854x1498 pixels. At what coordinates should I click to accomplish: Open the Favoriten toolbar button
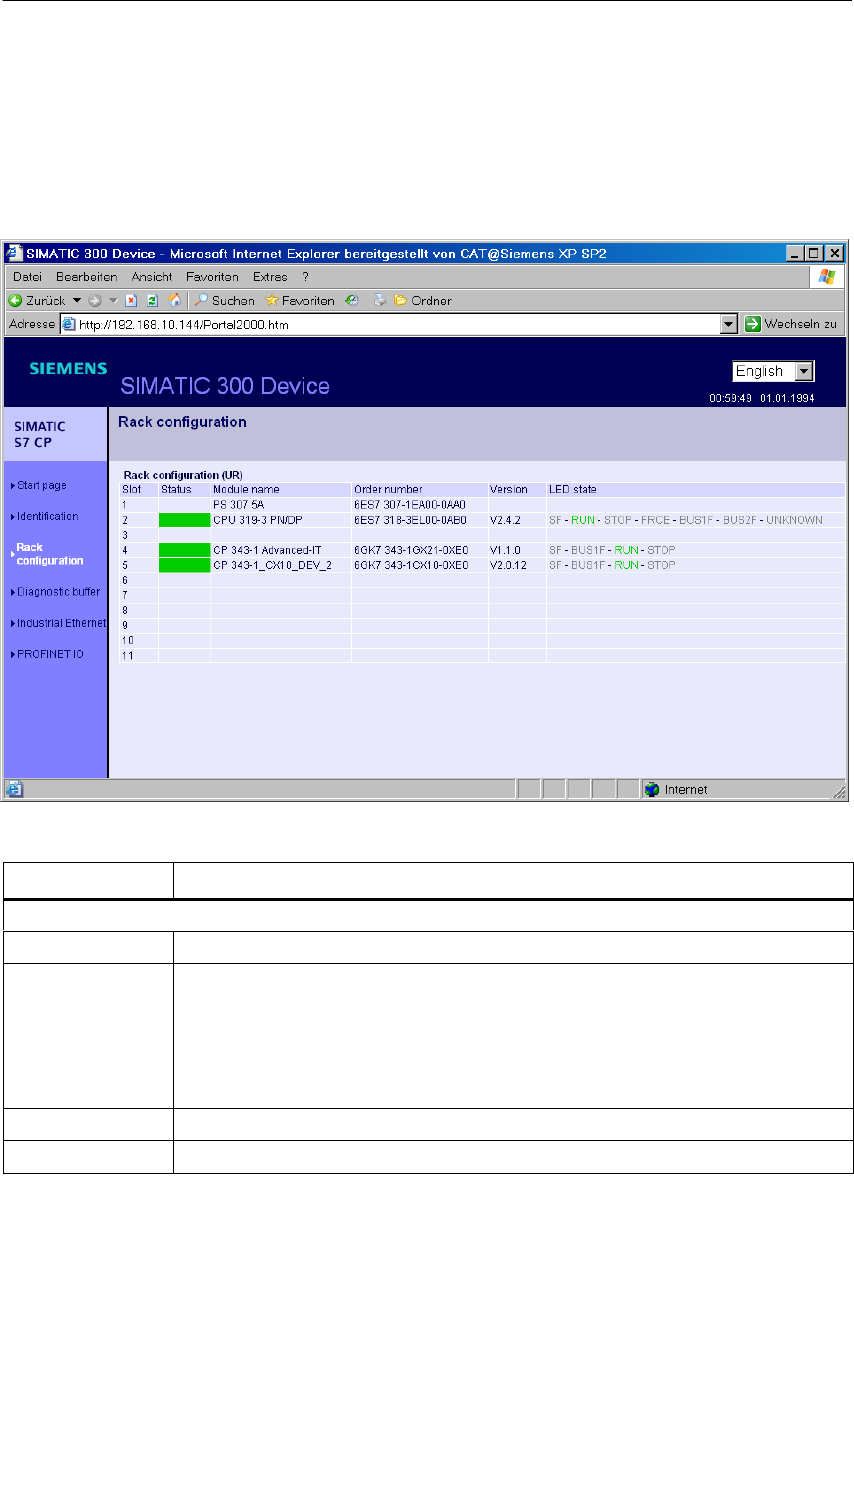coord(300,300)
